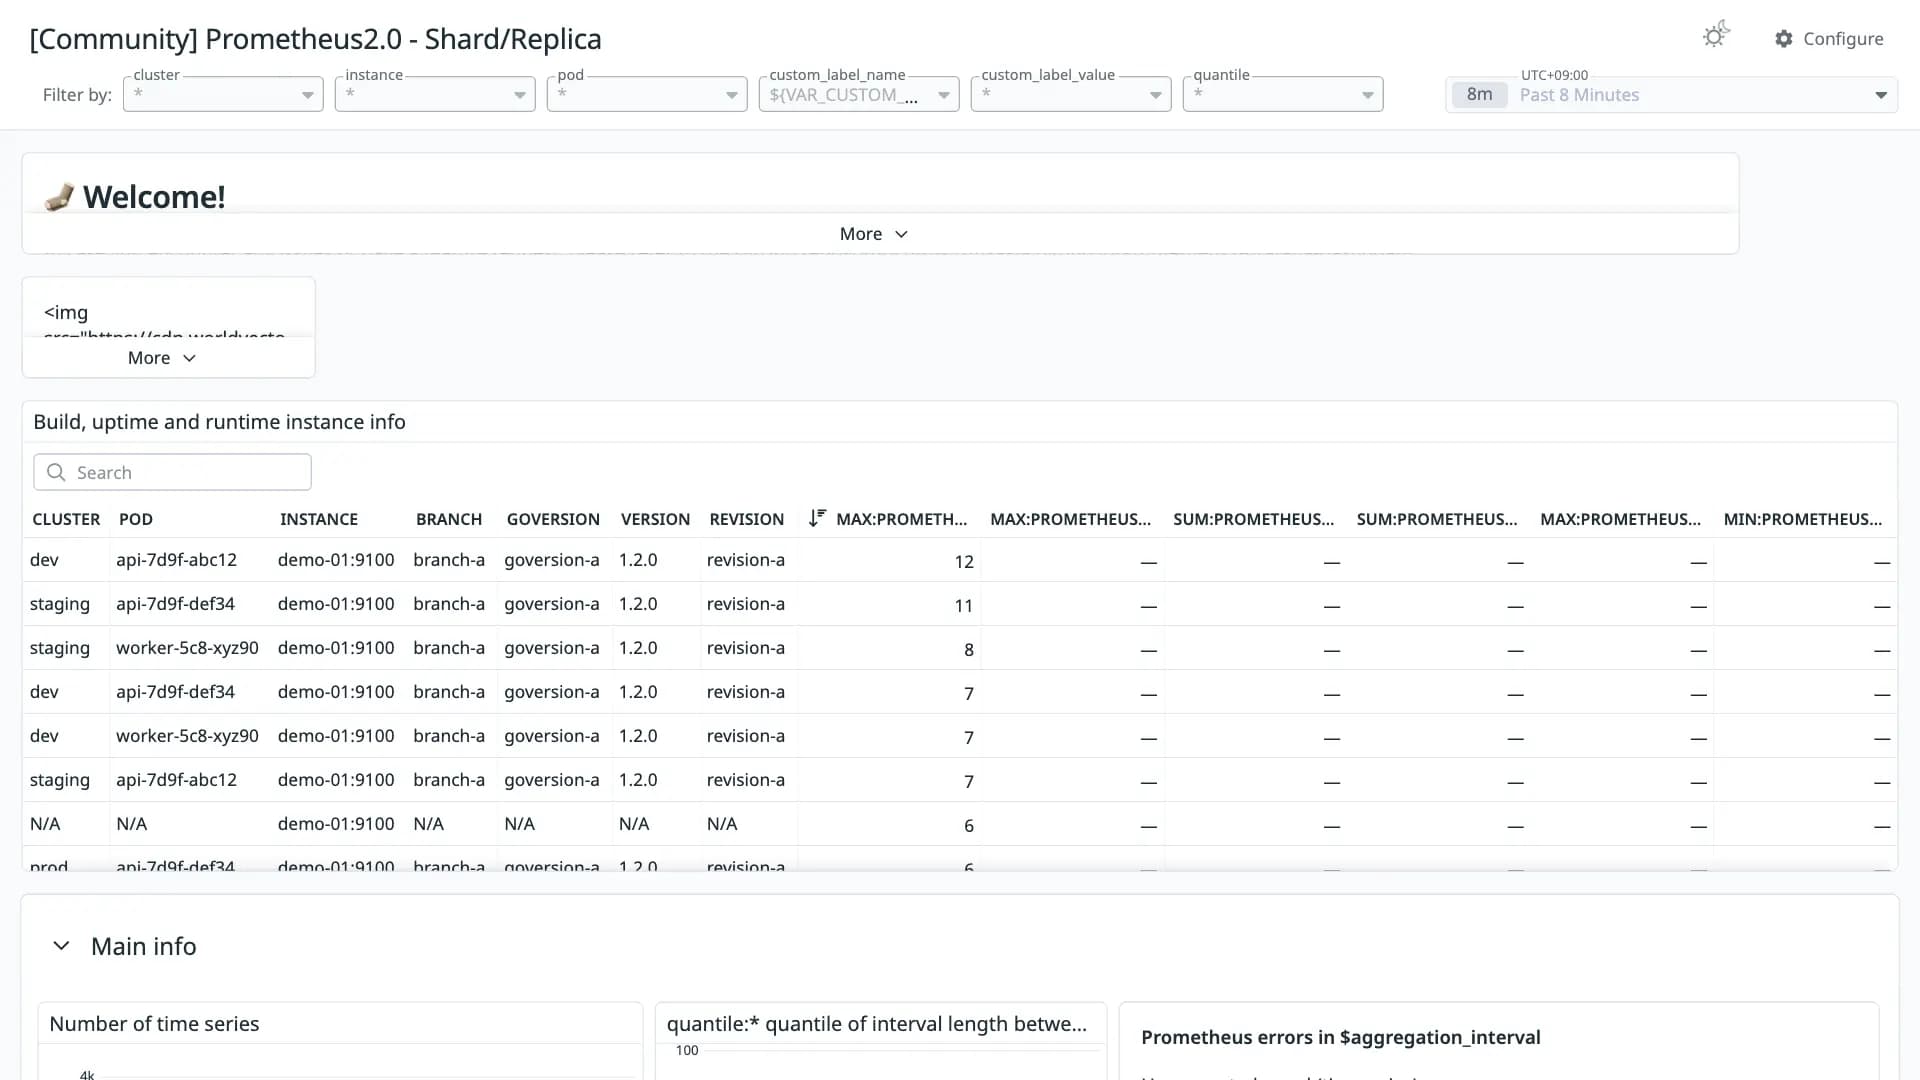The image size is (1920, 1080).
Task: Click the N/A cluster cell
Action: point(45,824)
